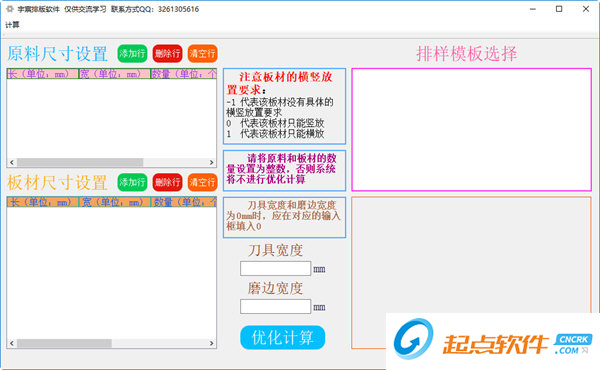
Task: Select 数量 column header in 原料 table
Action: [184, 74]
